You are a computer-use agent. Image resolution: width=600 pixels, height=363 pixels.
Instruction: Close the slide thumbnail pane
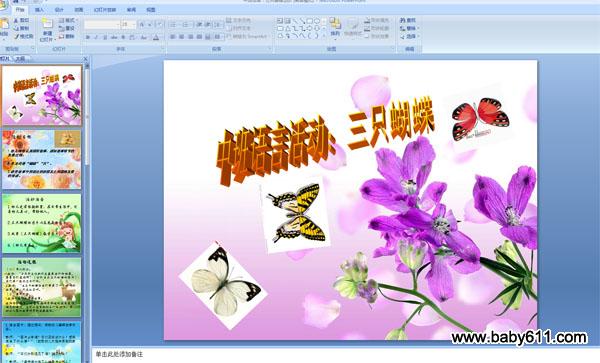pos(86,59)
